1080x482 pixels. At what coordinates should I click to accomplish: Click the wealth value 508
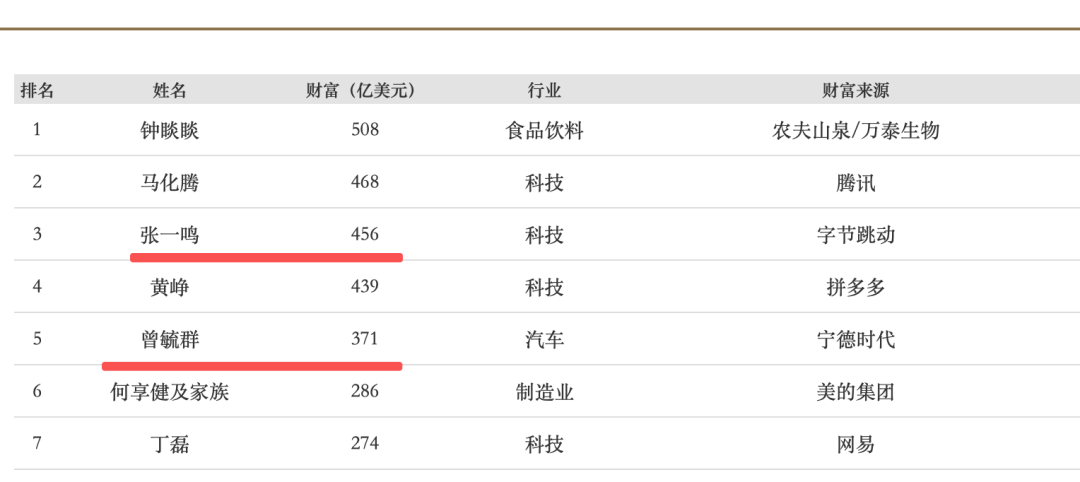[365, 130]
